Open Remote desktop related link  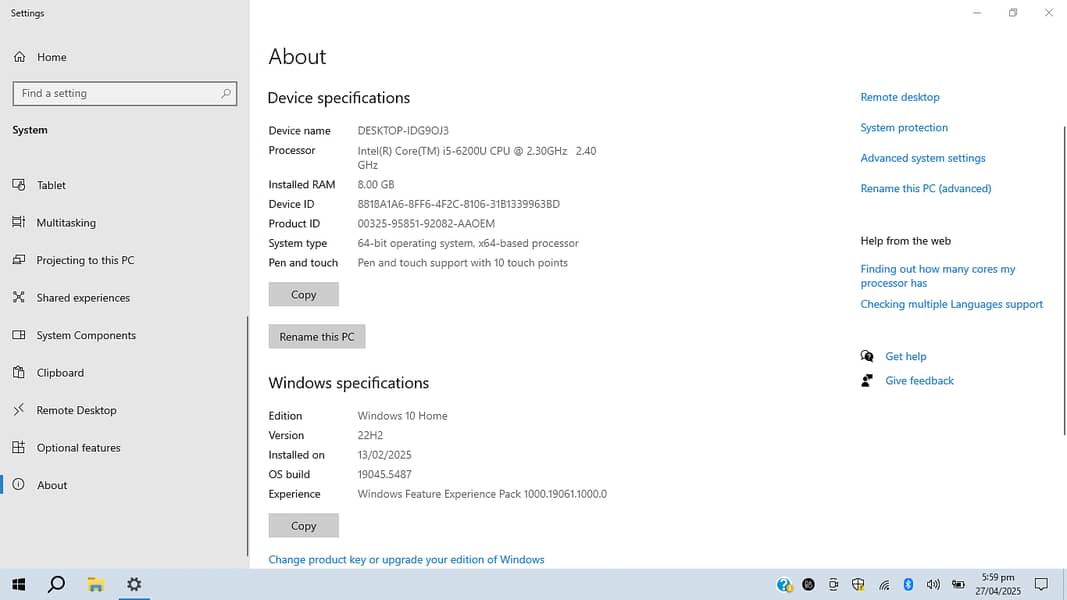tap(900, 97)
